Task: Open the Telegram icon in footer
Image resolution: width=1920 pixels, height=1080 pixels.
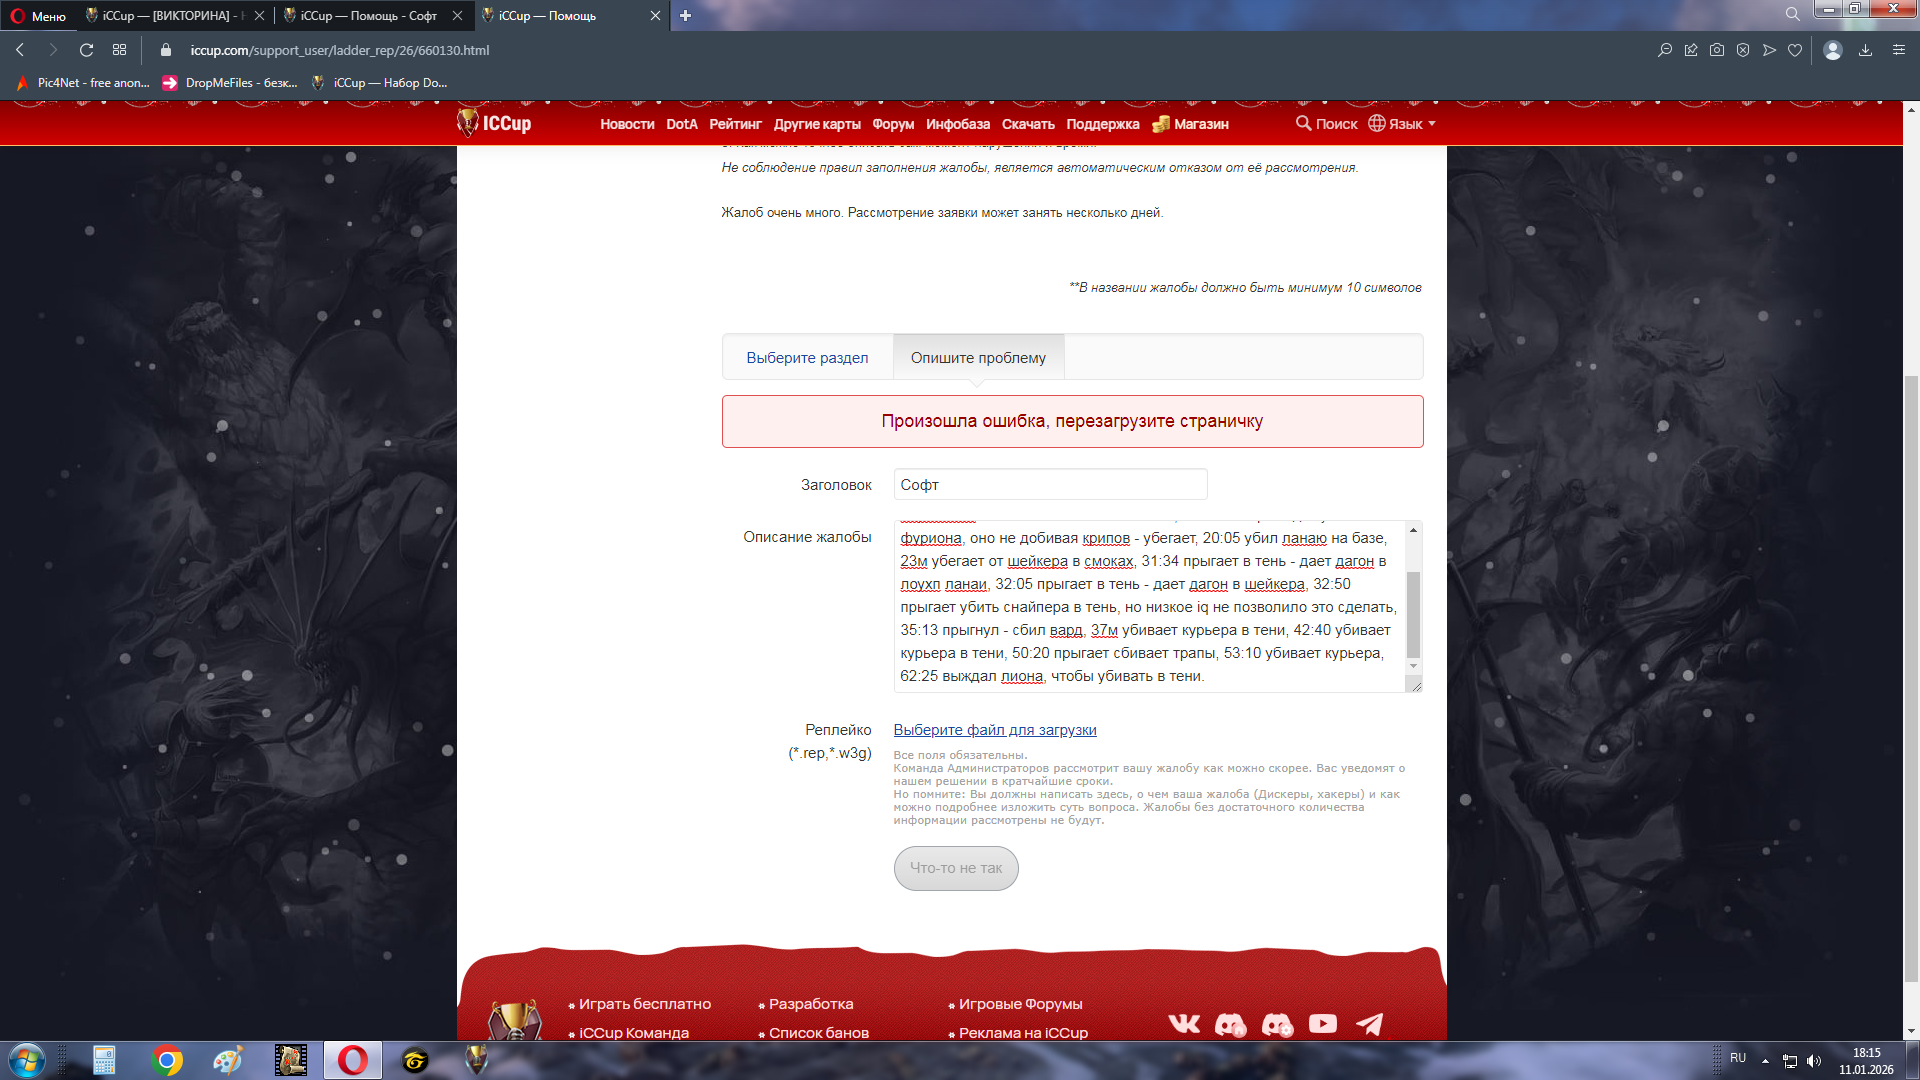Action: [1369, 1023]
